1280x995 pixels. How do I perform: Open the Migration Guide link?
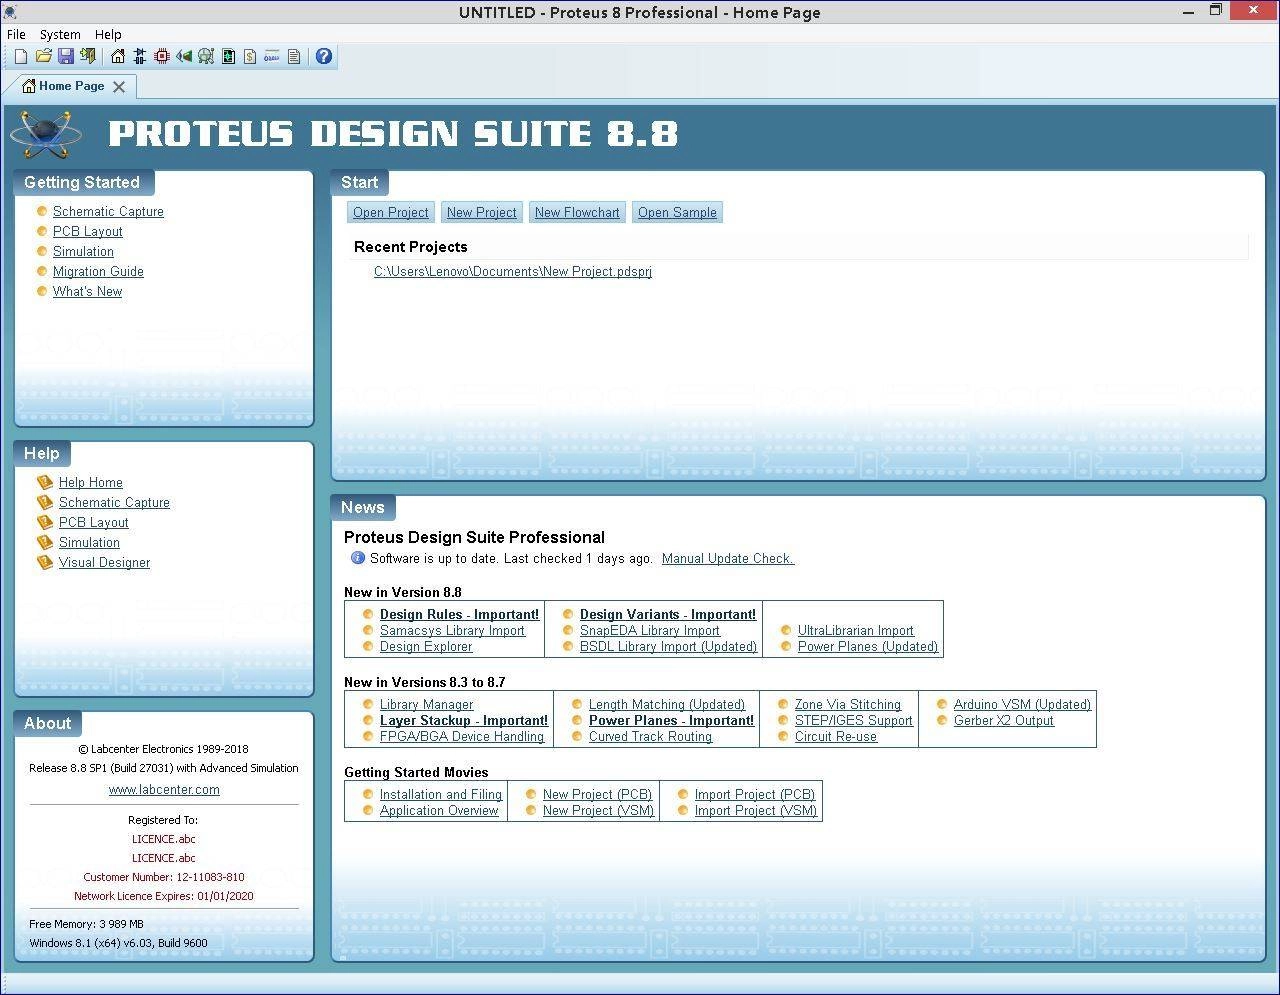click(98, 271)
